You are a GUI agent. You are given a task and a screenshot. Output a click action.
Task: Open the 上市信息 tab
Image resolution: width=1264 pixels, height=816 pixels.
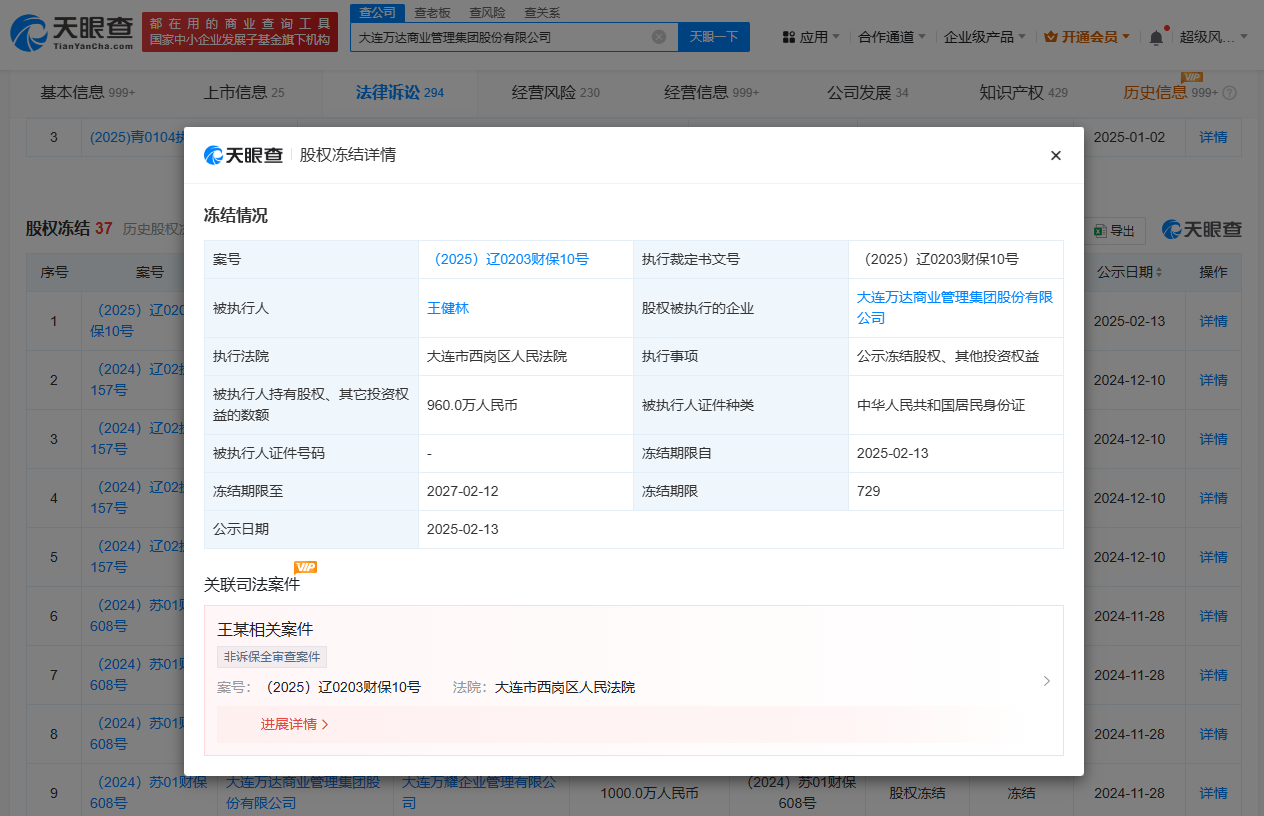point(244,93)
